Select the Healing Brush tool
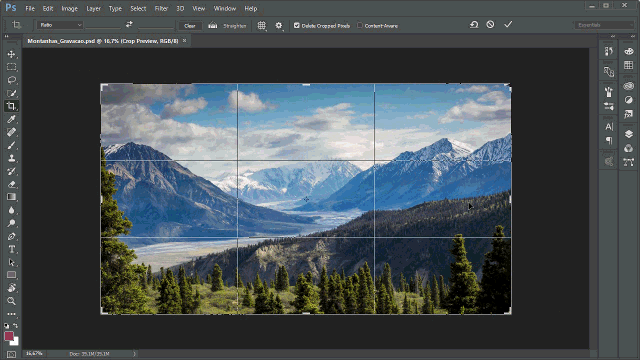Image resolution: width=640 pixels, height=360 pixels. [11, 132]
